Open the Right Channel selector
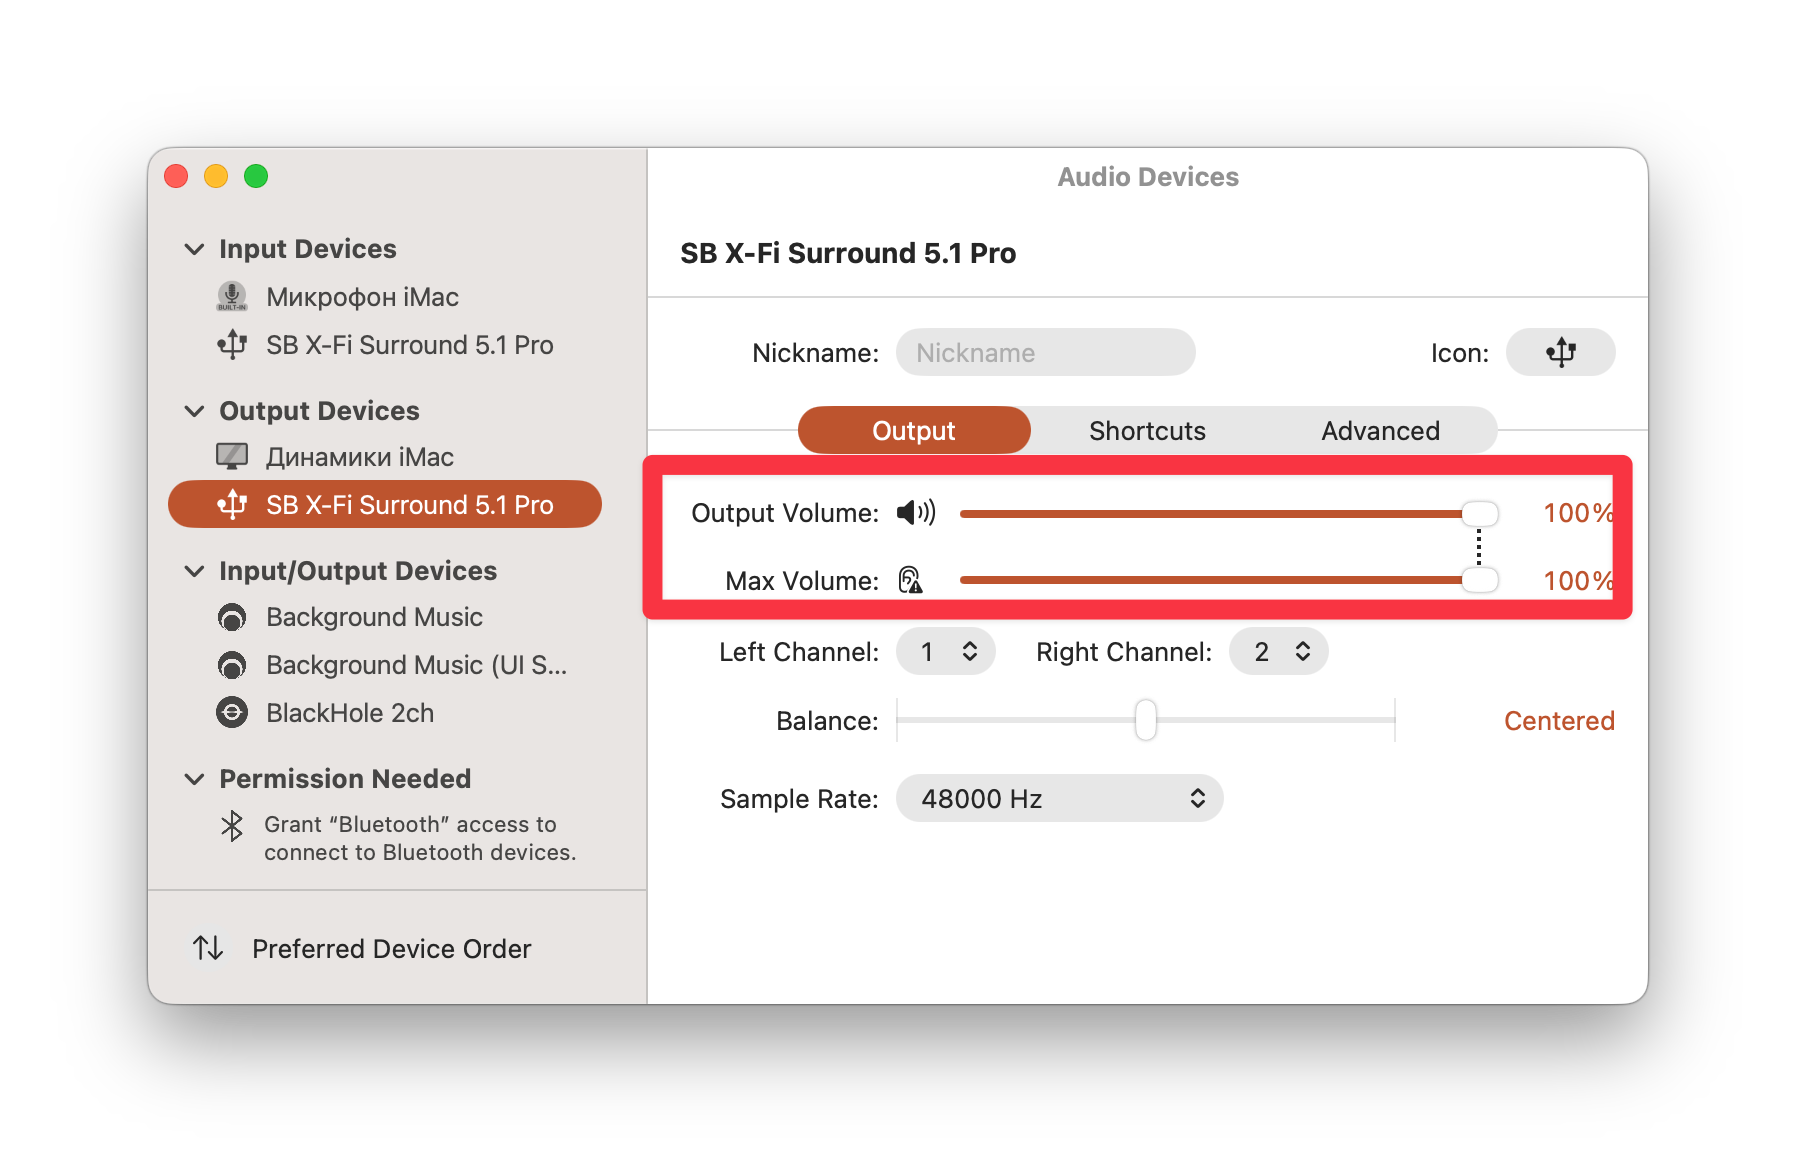The image size is (1796, 1152). [x=1278, y=652]
